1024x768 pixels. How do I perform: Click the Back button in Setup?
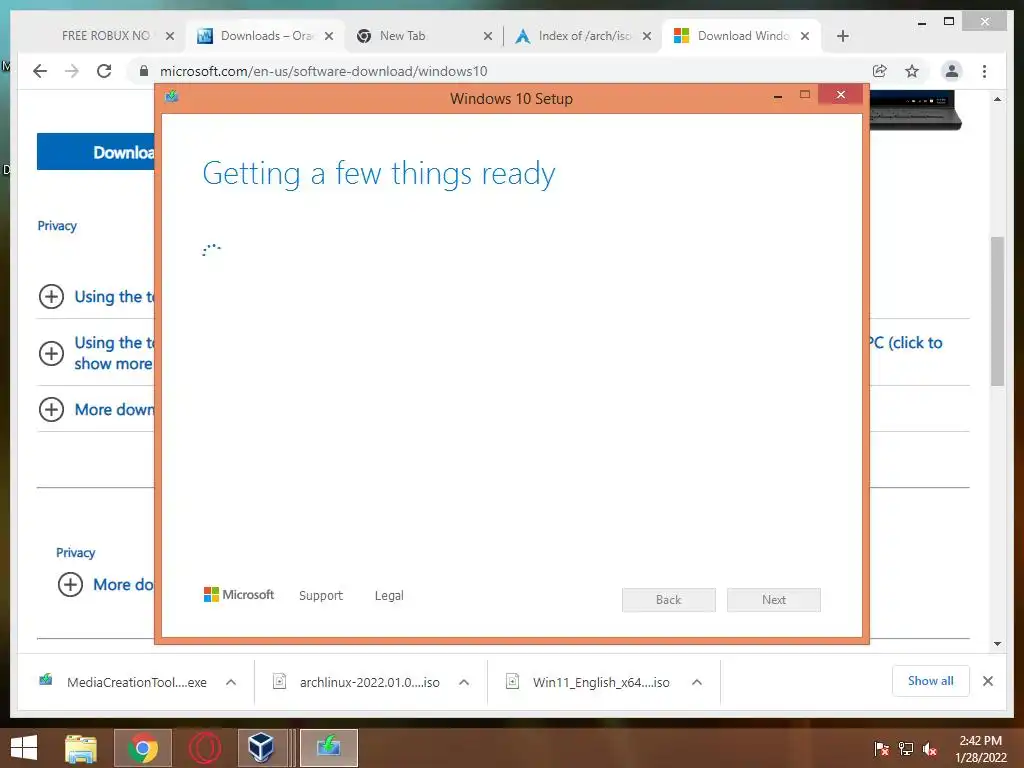[669, 600]
